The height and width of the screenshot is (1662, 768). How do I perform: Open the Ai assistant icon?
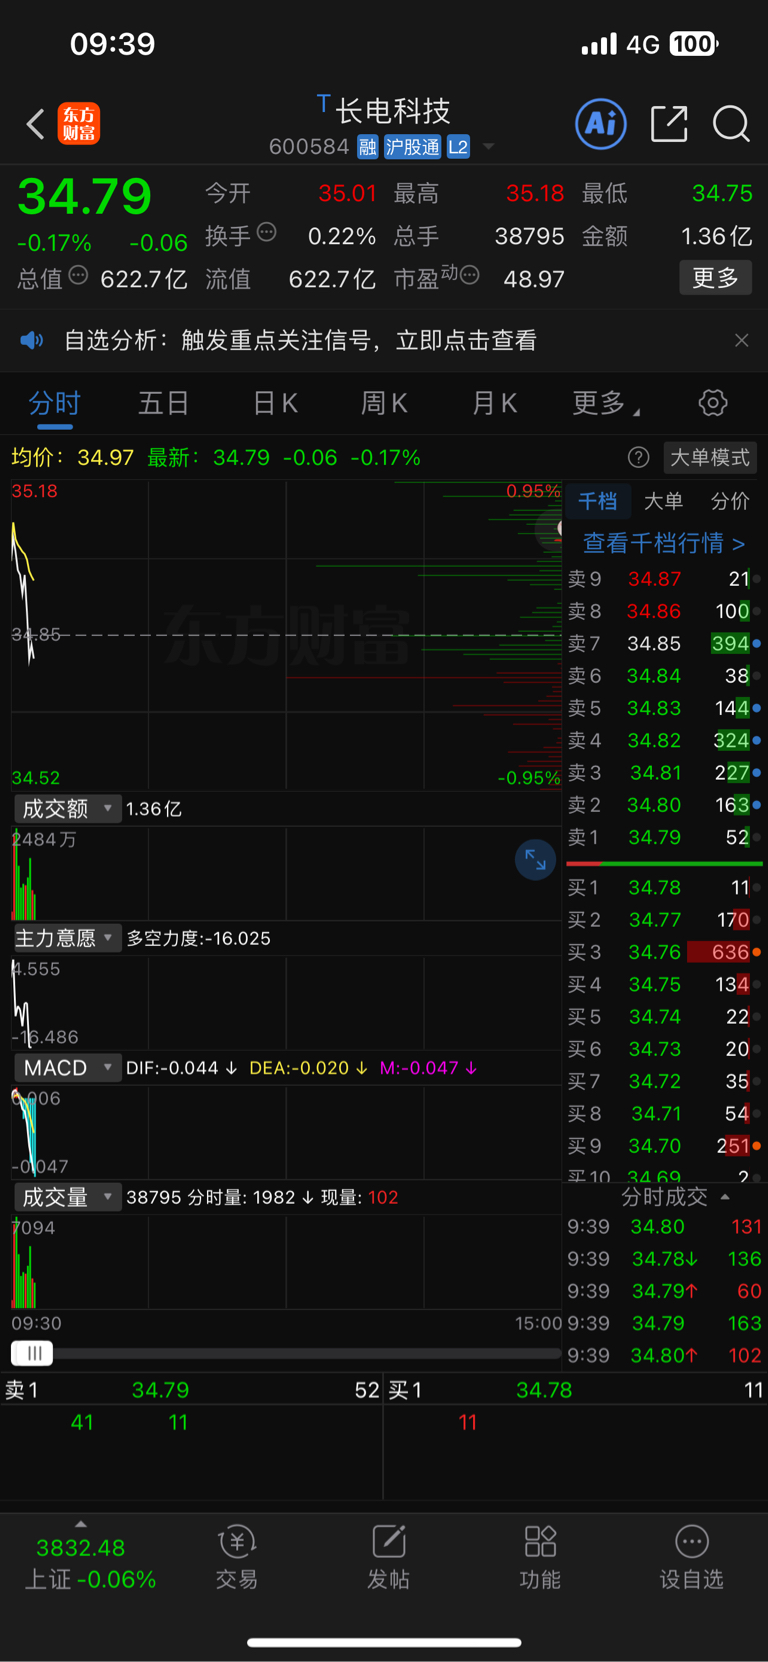click(x=601, y=124)
